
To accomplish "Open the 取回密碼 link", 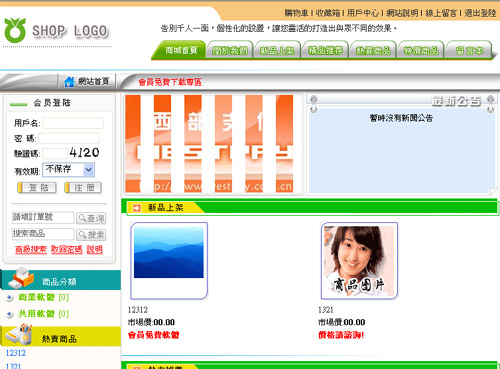I will tap(67, 249).
